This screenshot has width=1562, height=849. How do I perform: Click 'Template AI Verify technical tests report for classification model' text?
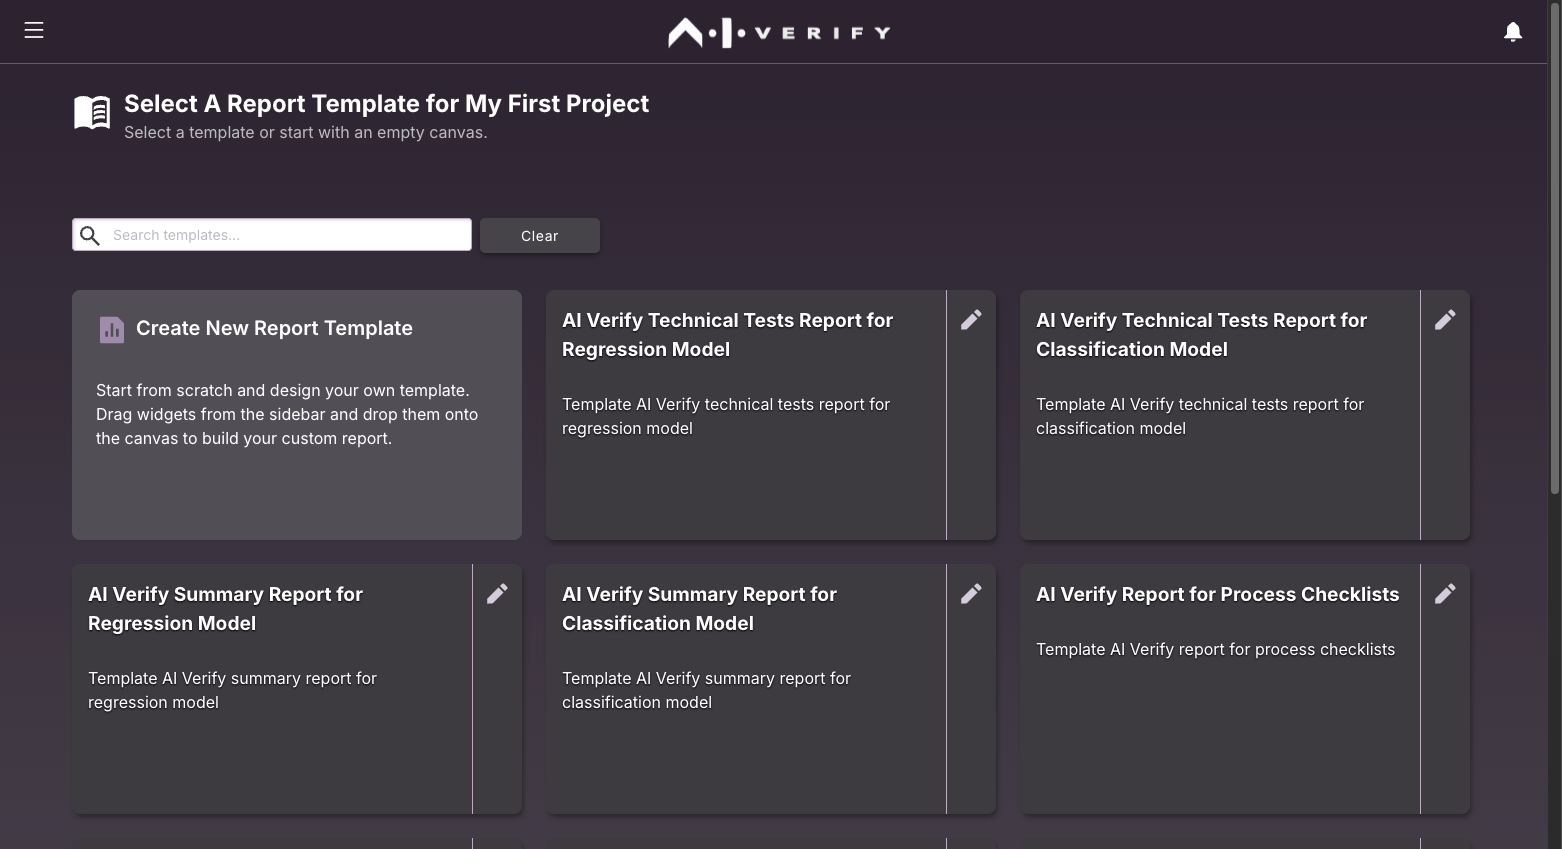click(x=1200, y=416)
